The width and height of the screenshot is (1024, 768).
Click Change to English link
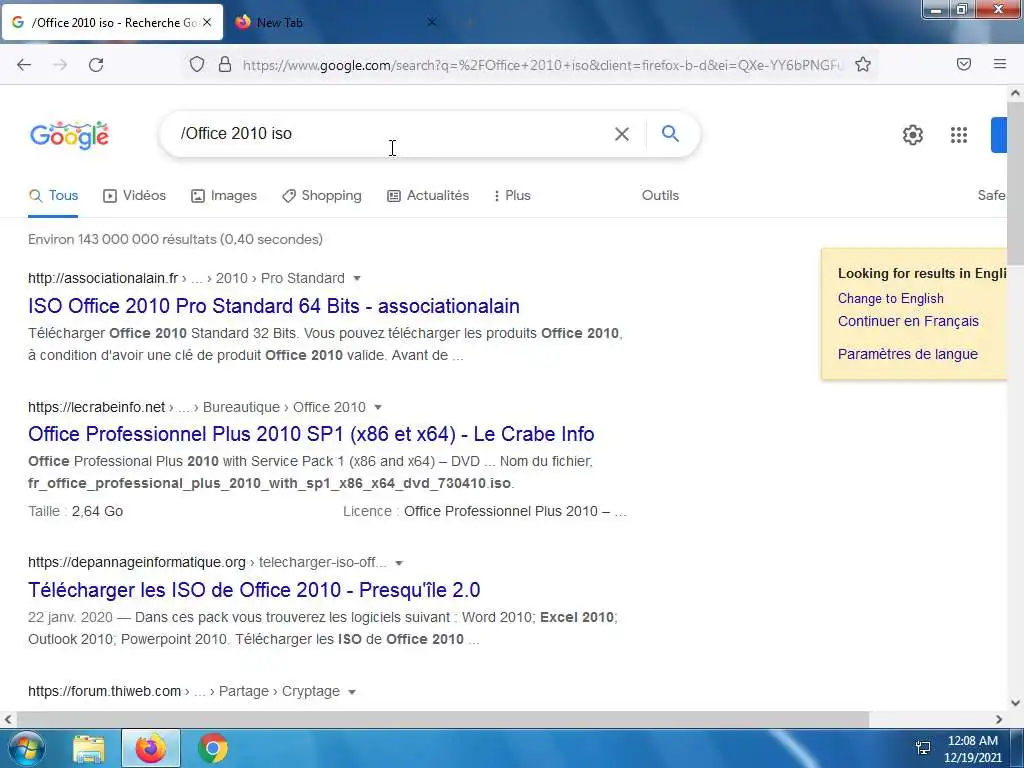click(890, 298)
